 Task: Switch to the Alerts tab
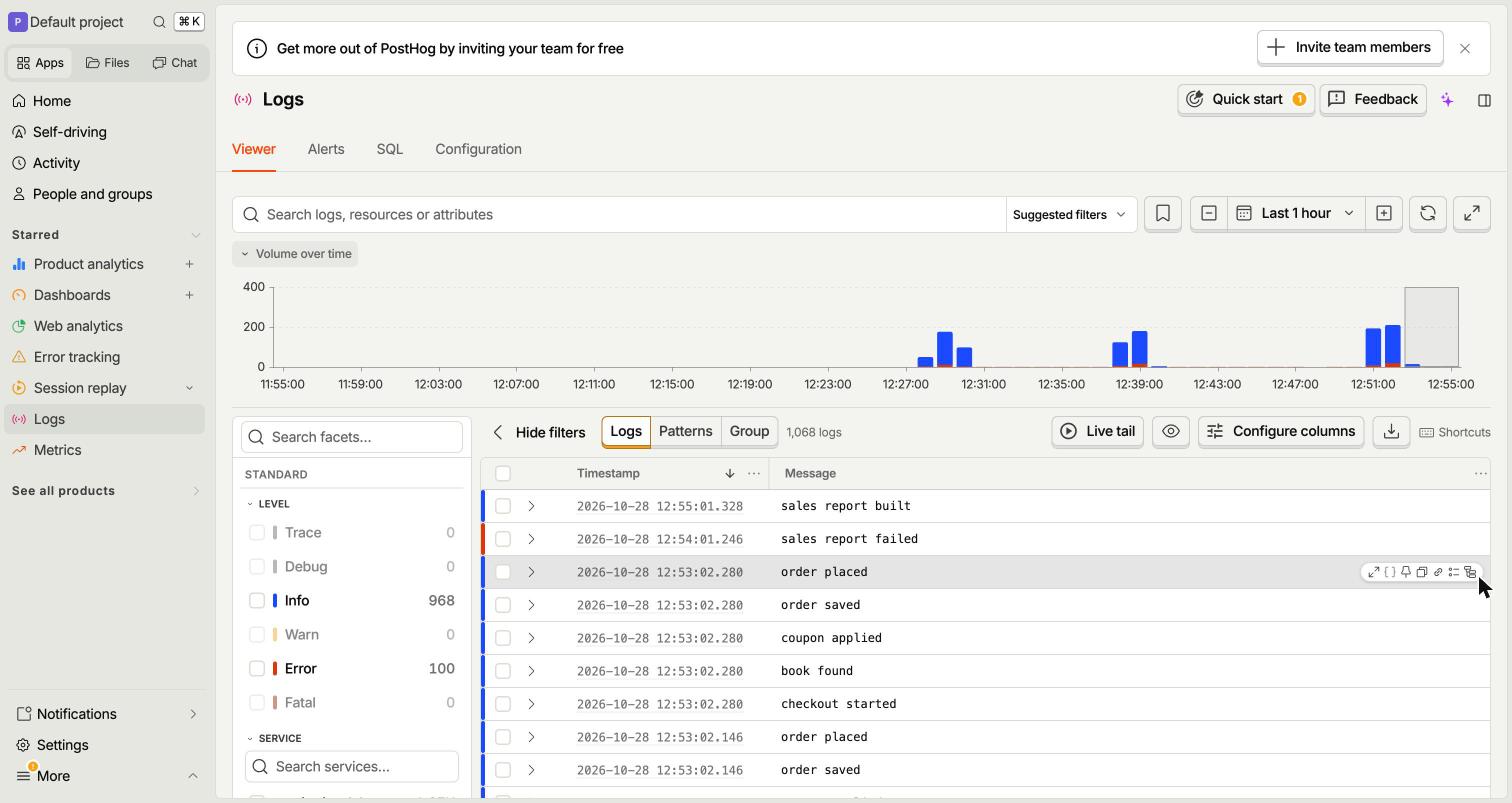(x=326, y=149)
